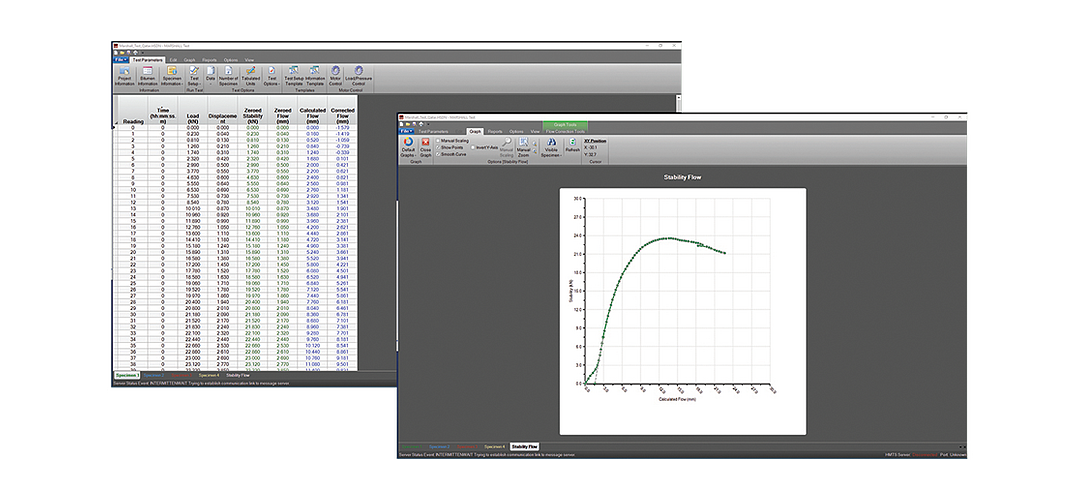Select Specimen 4 tab in the graph window

click(494, 447)
